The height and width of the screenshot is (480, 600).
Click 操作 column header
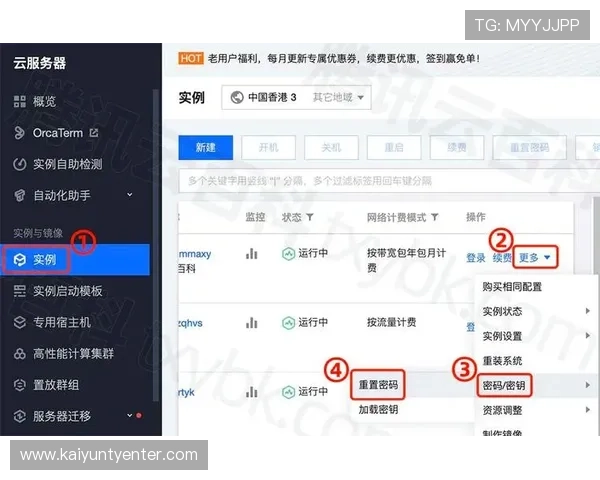point(476,217)
